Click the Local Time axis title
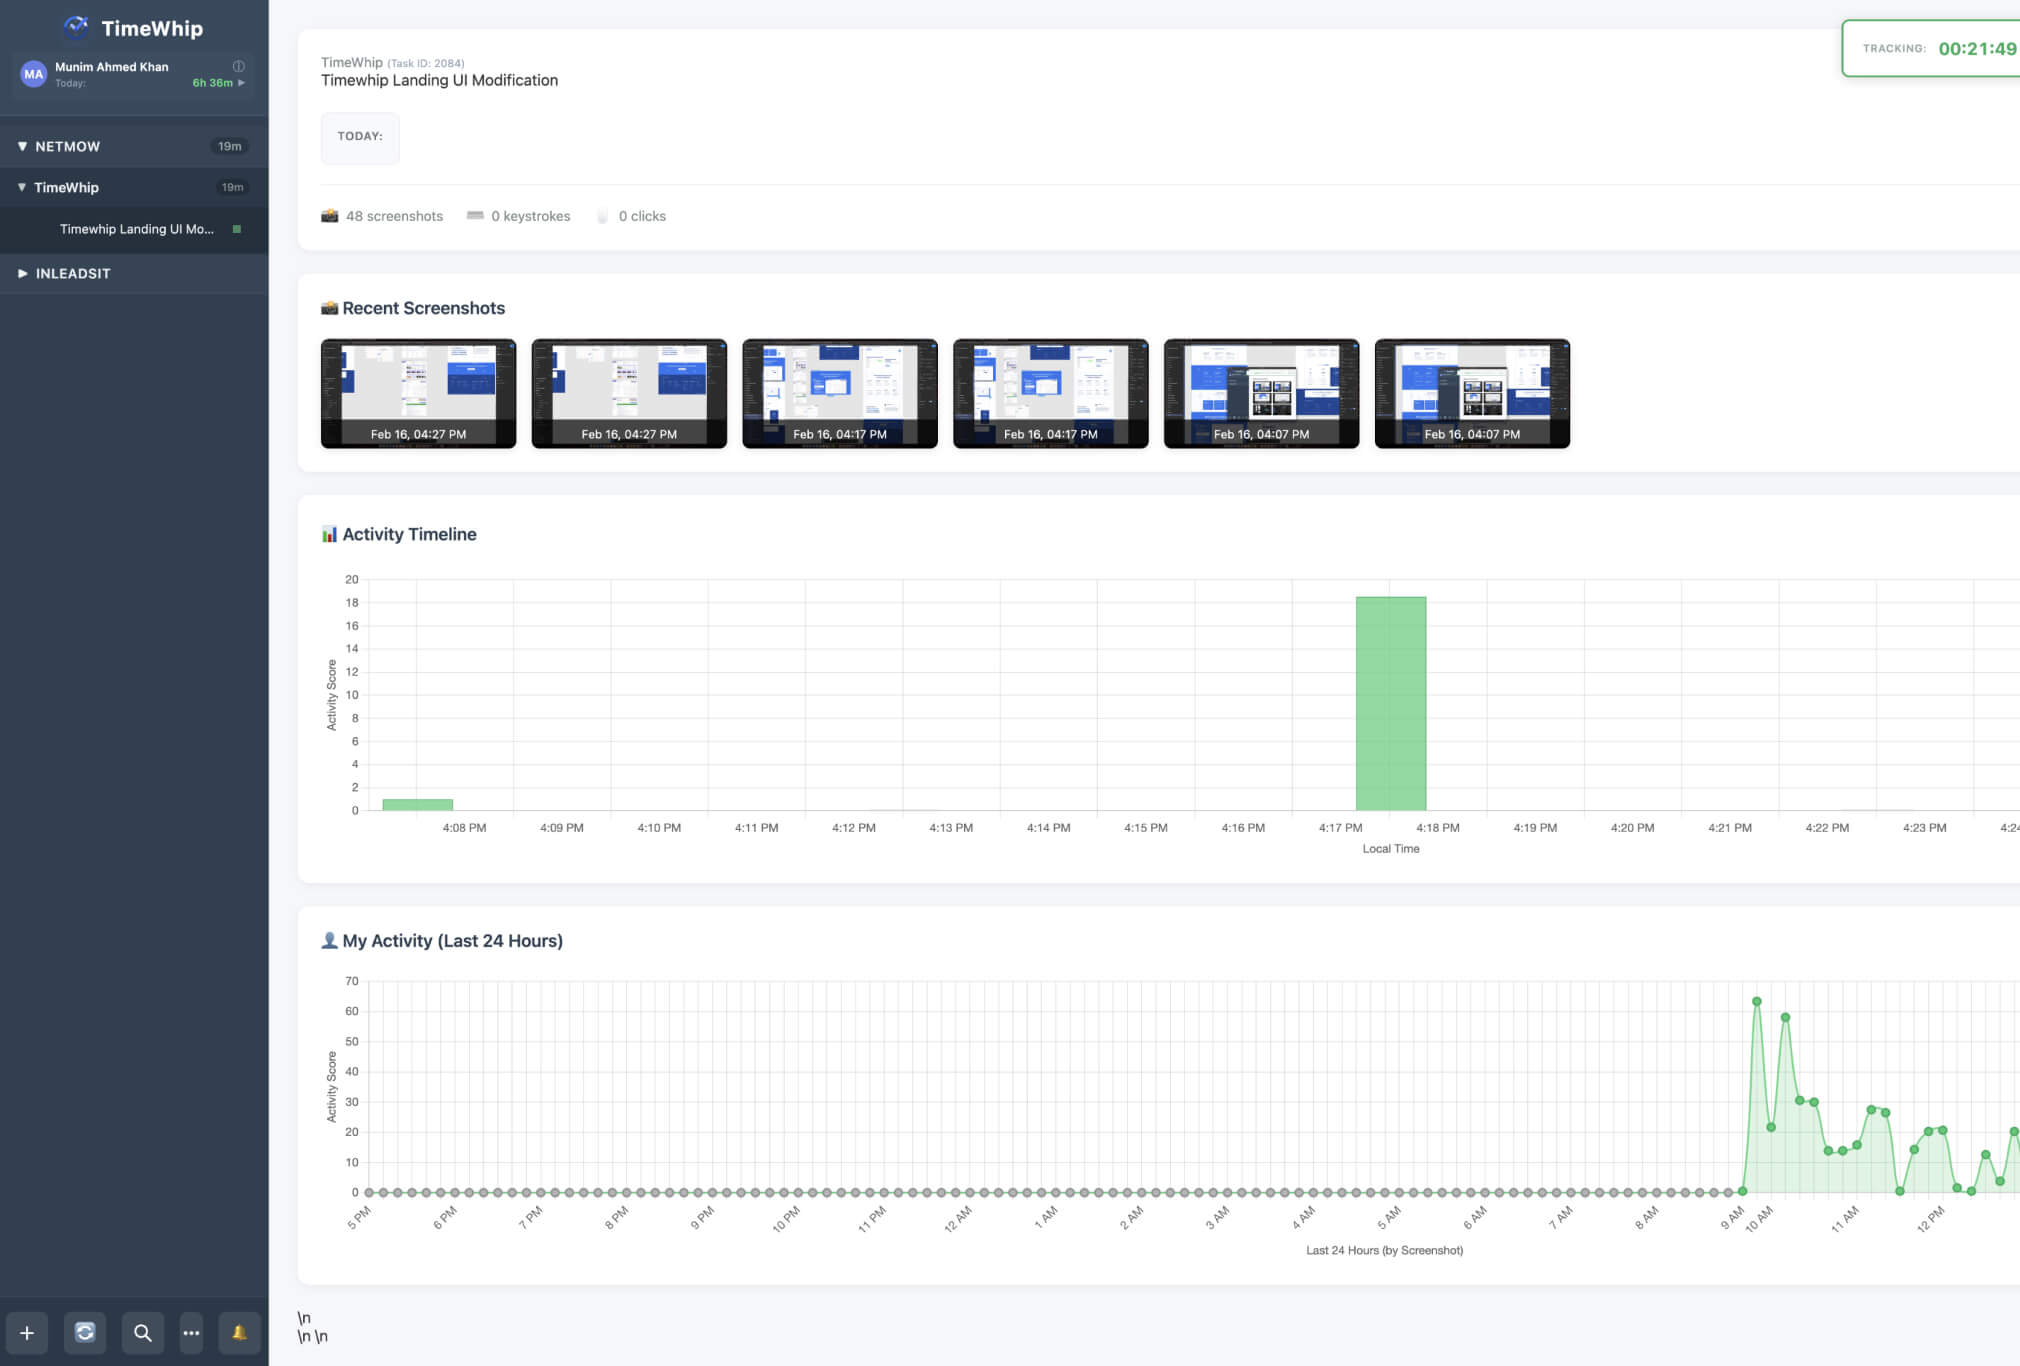 pos(1391,849)
